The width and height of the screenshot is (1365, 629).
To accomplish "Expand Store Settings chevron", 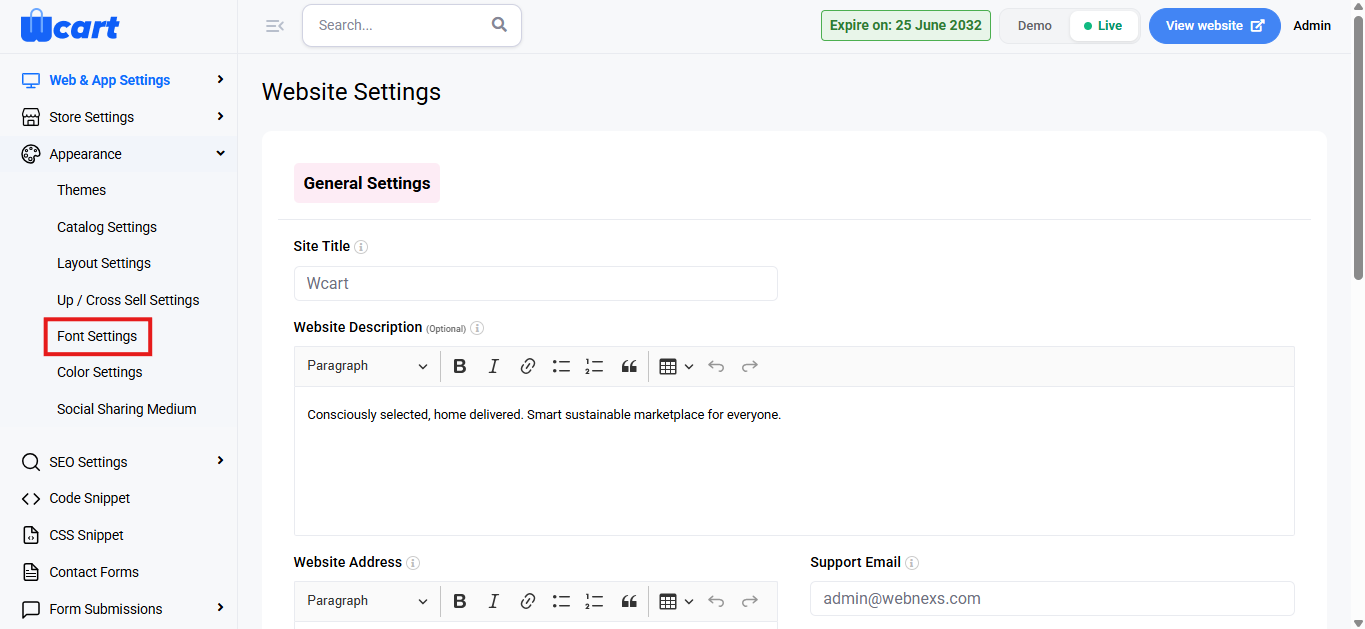I will click(220, 116).
